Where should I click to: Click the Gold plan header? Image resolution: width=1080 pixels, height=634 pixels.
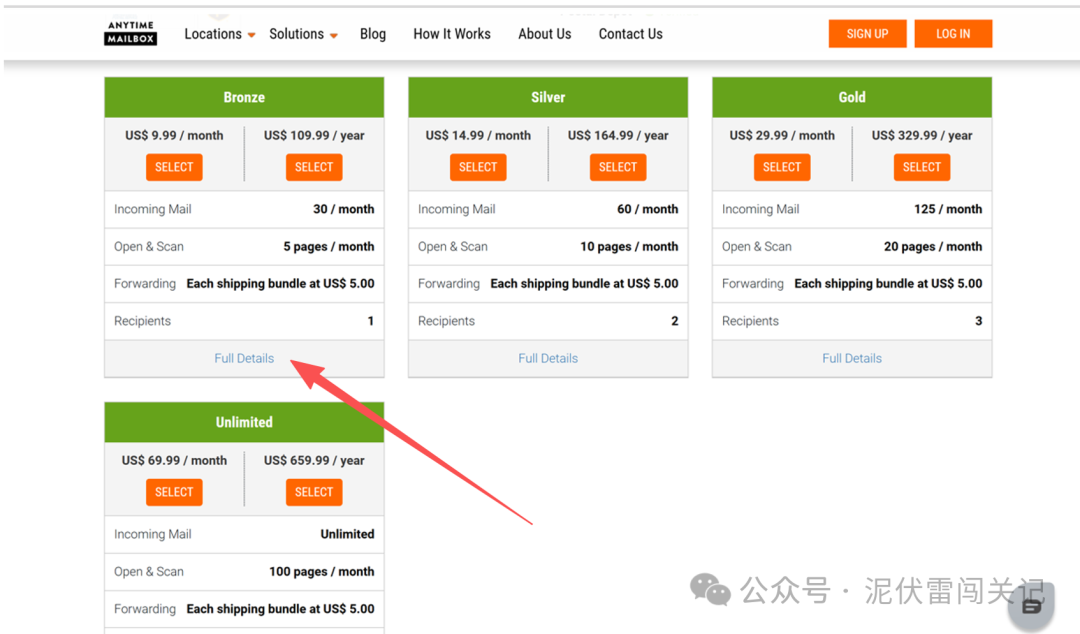coord(852,97)
